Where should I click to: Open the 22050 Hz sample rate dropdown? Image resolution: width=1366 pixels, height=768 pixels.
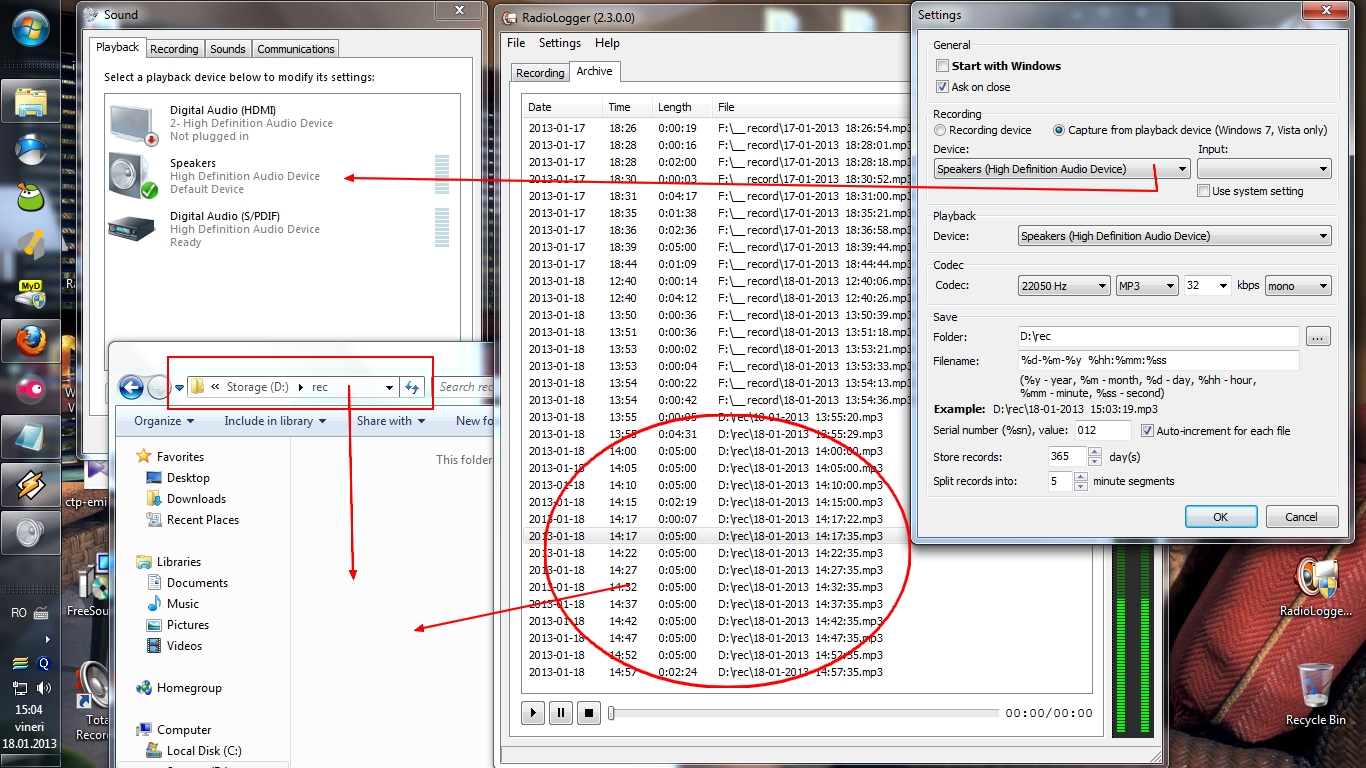(1063, 286)
